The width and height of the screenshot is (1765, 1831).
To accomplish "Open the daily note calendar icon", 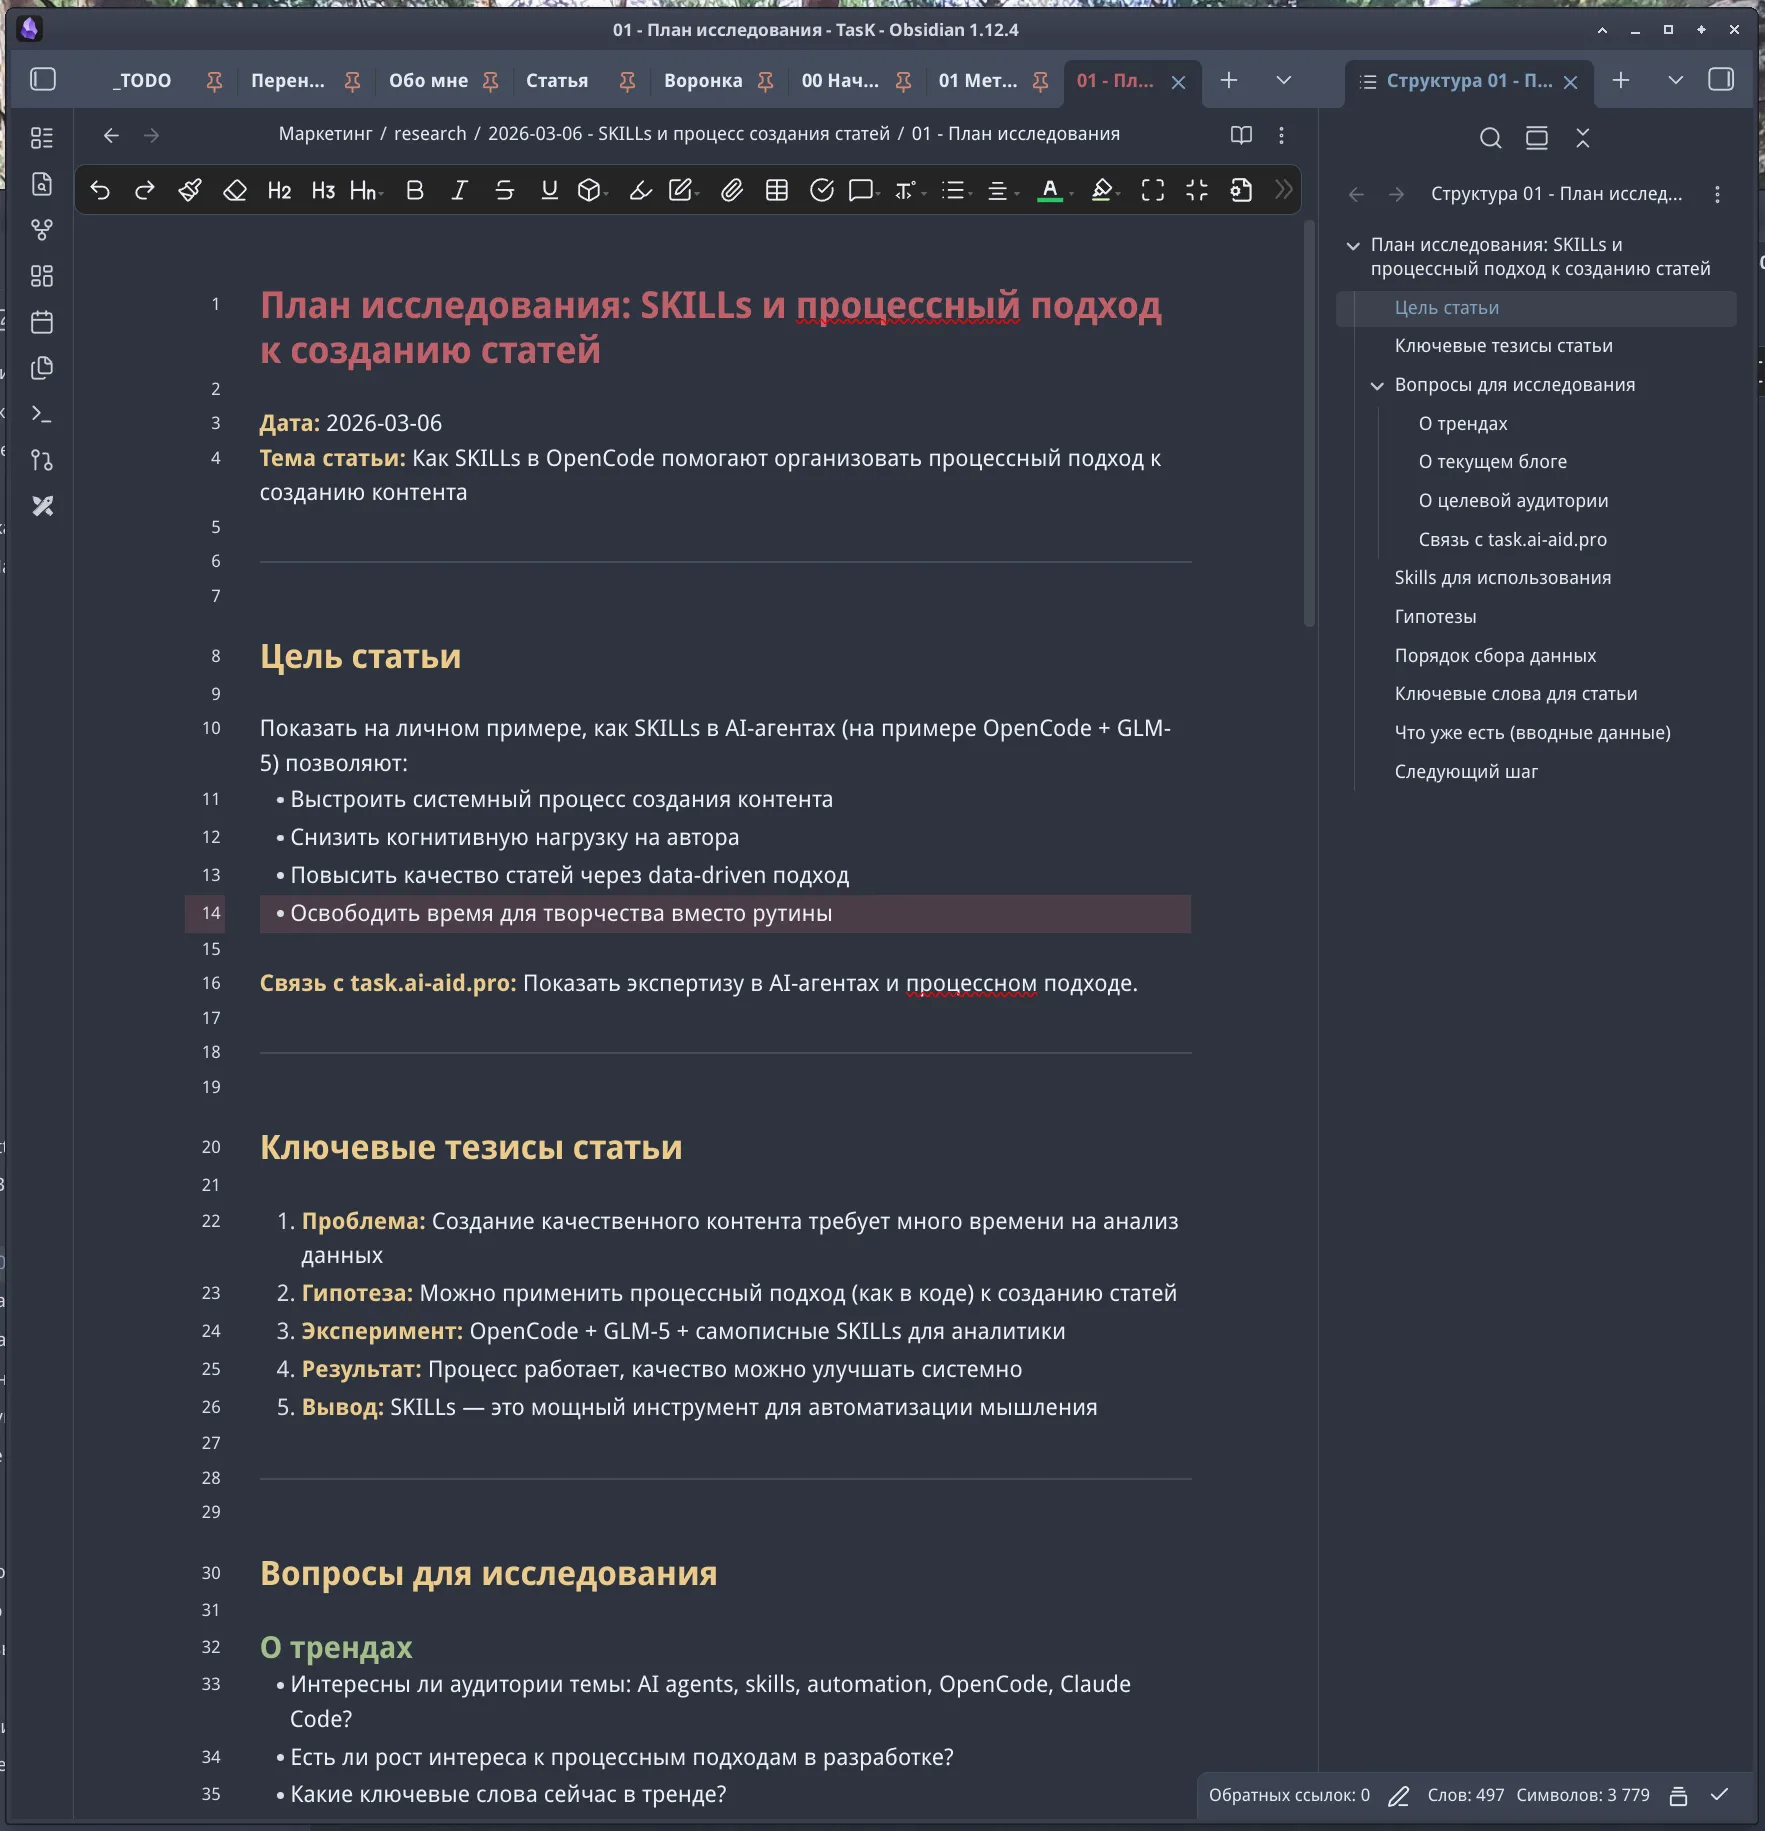I will pyautogui.click(x=42, y=322).
